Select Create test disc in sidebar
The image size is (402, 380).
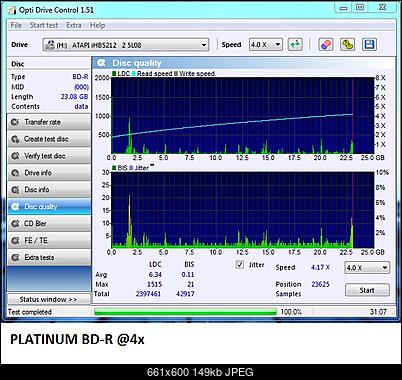49,139
